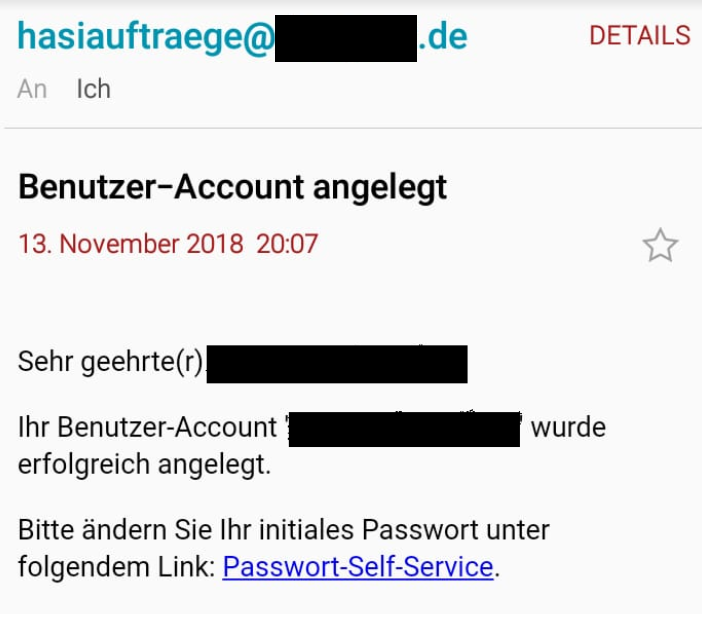The height and width of the screenshot is (635, 702).
Task: Tap the text "folgendem Link:"
Action: point(116,568)
